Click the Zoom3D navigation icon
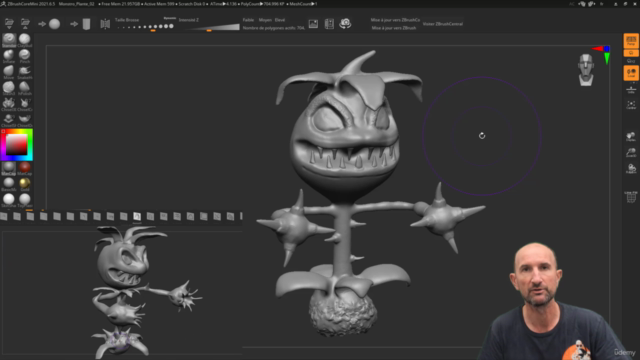This screenshot has width=640, height=360. coord(631,153)
